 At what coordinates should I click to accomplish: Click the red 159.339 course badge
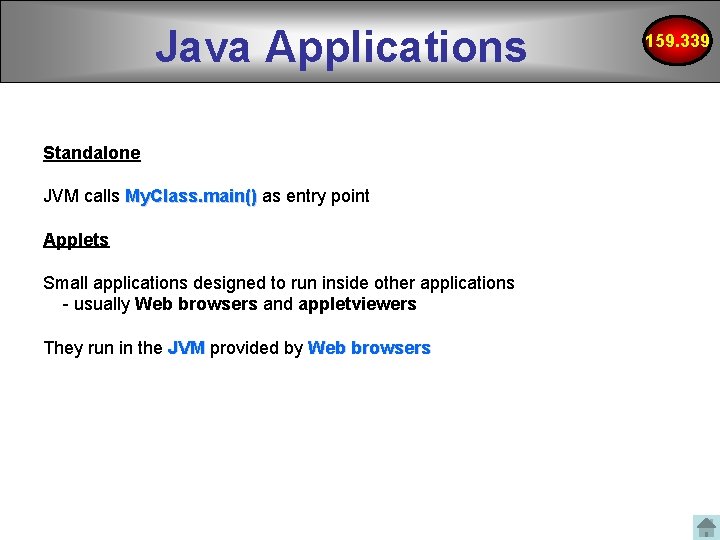[677, 40]
